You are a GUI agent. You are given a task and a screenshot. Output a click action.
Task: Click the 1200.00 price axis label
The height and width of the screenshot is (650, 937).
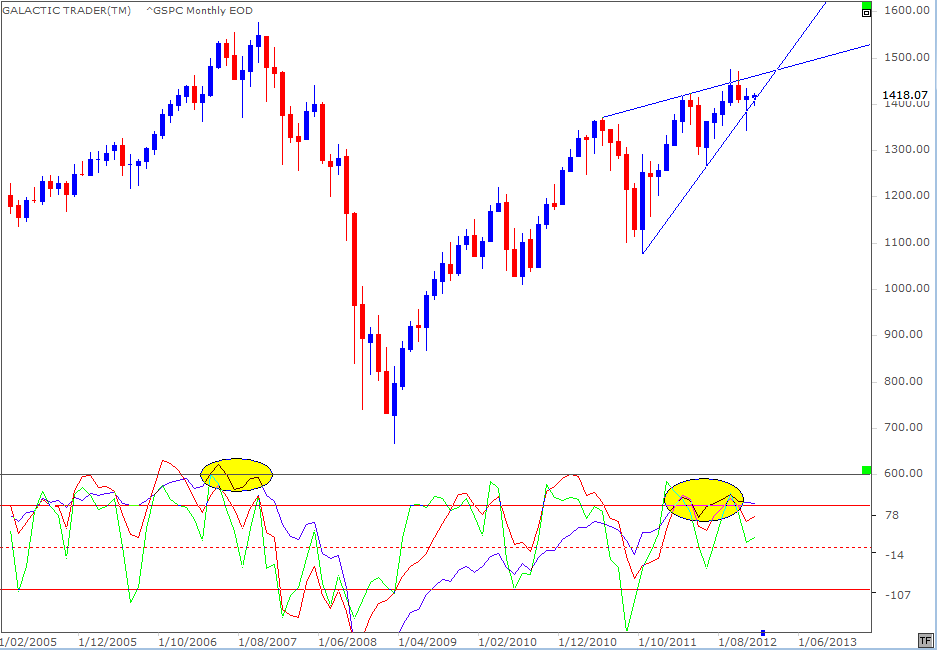[907, 196]
